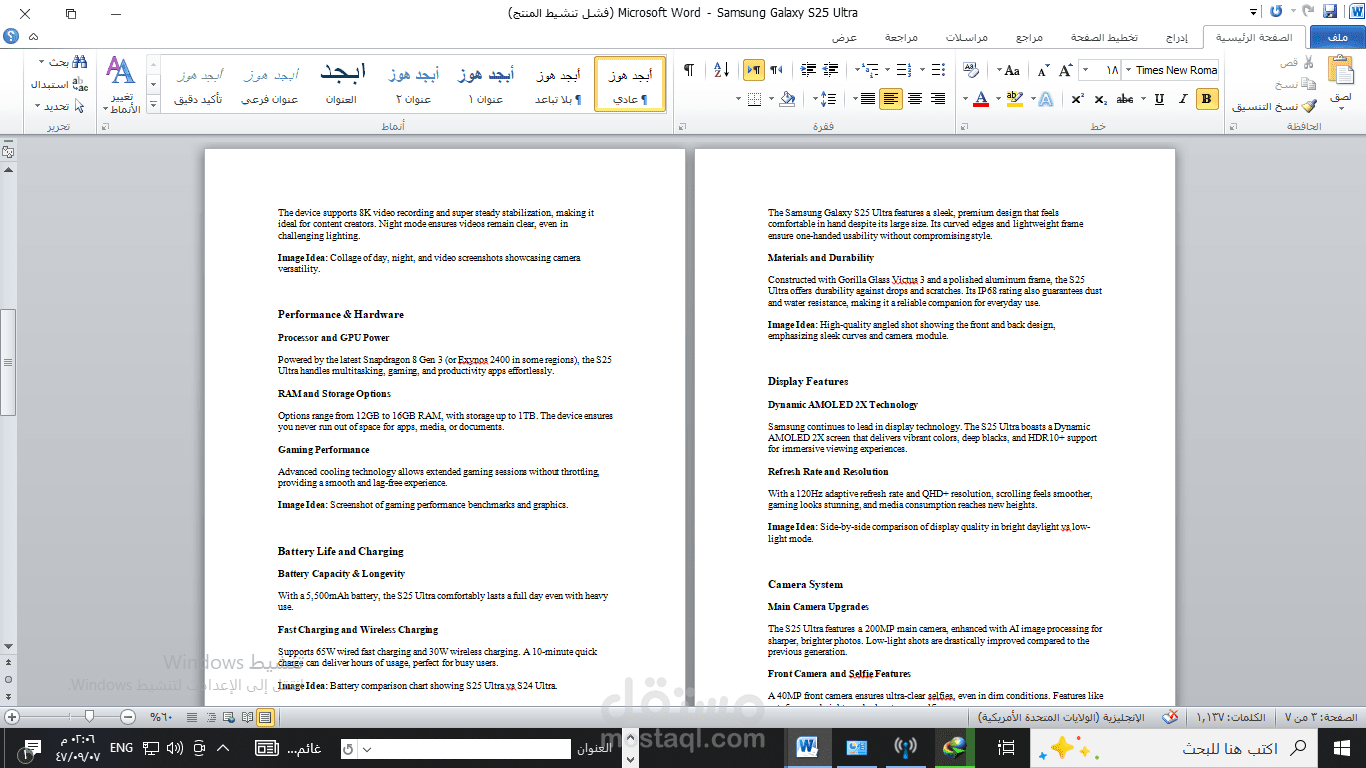The height and width of the screenshot is (768, 1366).
Task: Select left-to-right text direction
Action: [754, 70]
